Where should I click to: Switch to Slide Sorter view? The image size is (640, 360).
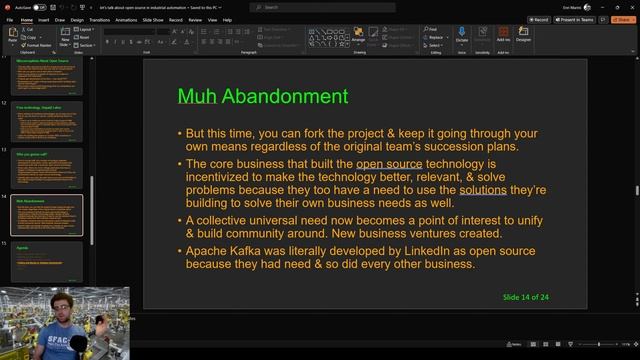click(545, 344)
